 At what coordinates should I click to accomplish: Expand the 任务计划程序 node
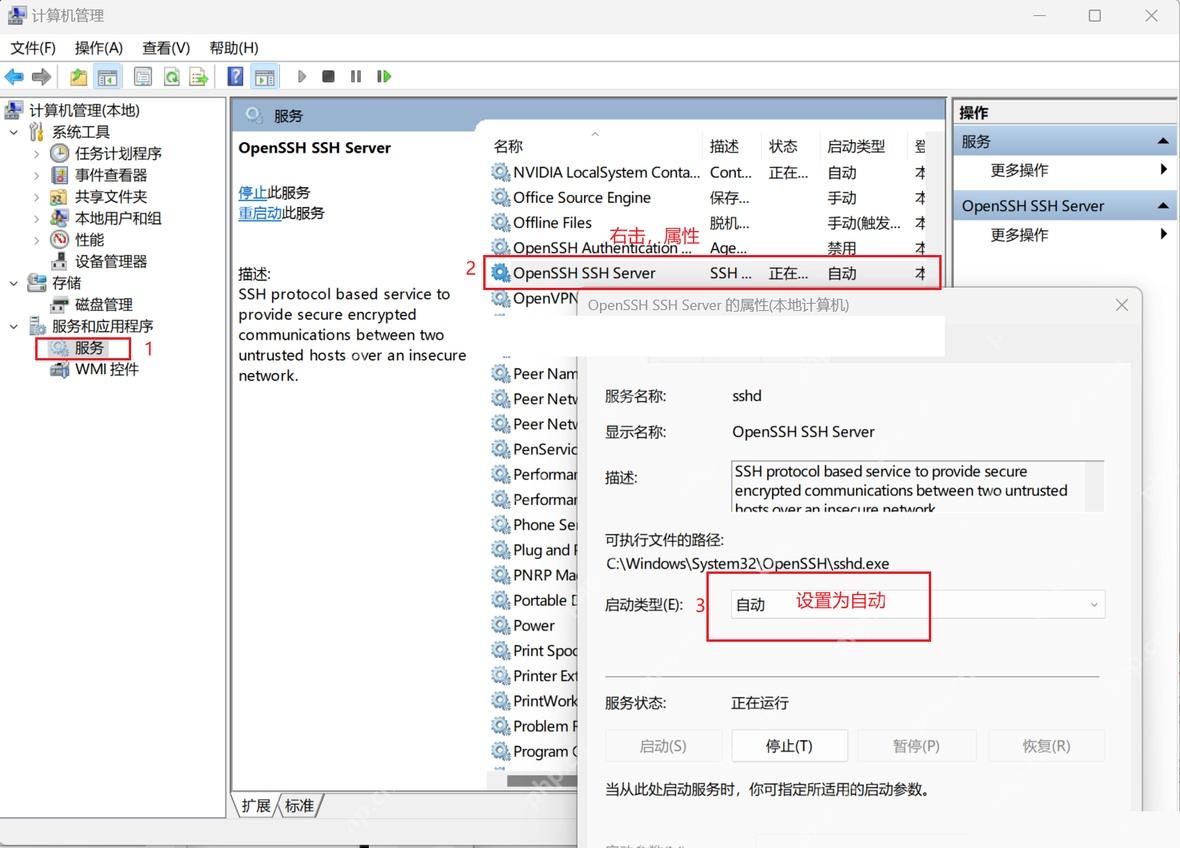(x=36, y=153)
